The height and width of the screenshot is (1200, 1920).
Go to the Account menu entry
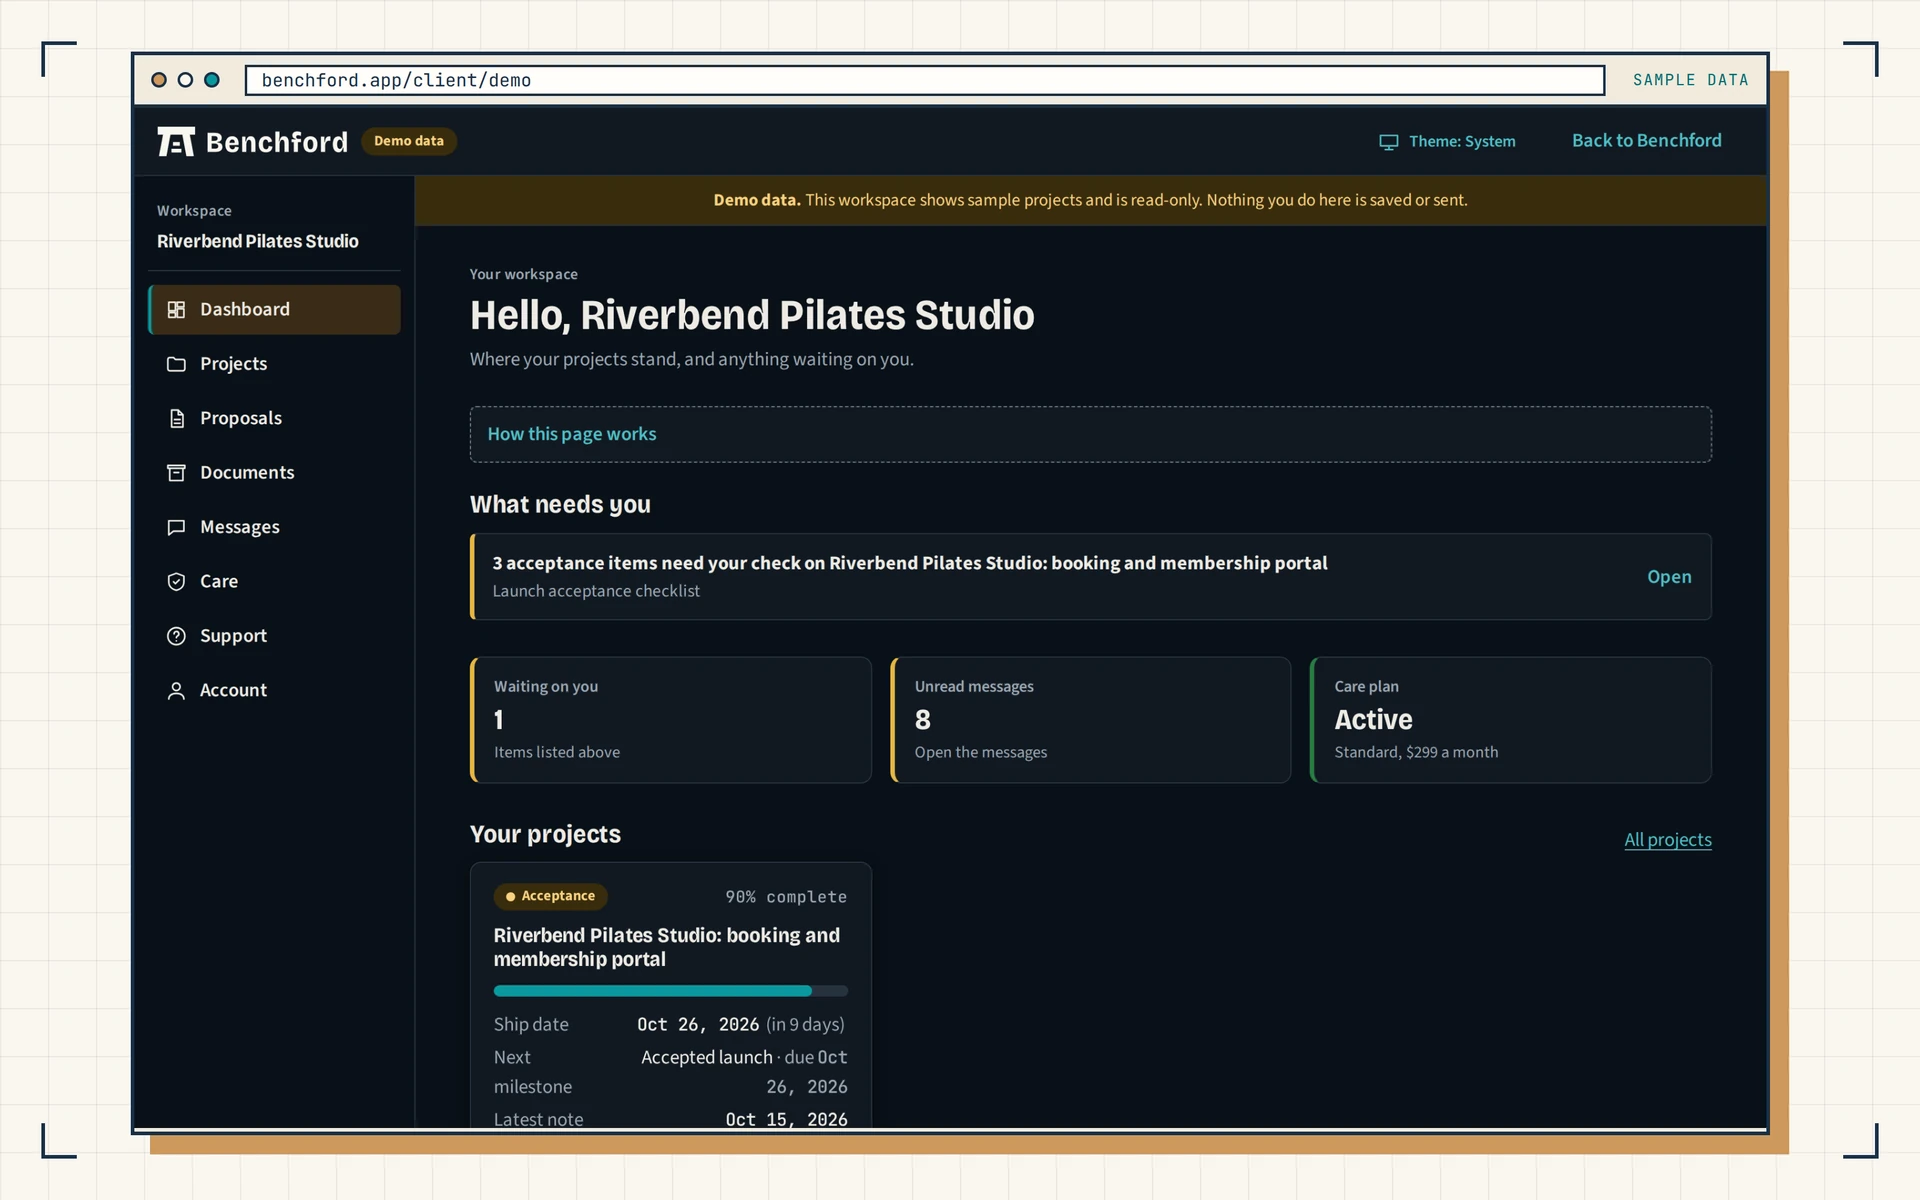tap(274, 690)
